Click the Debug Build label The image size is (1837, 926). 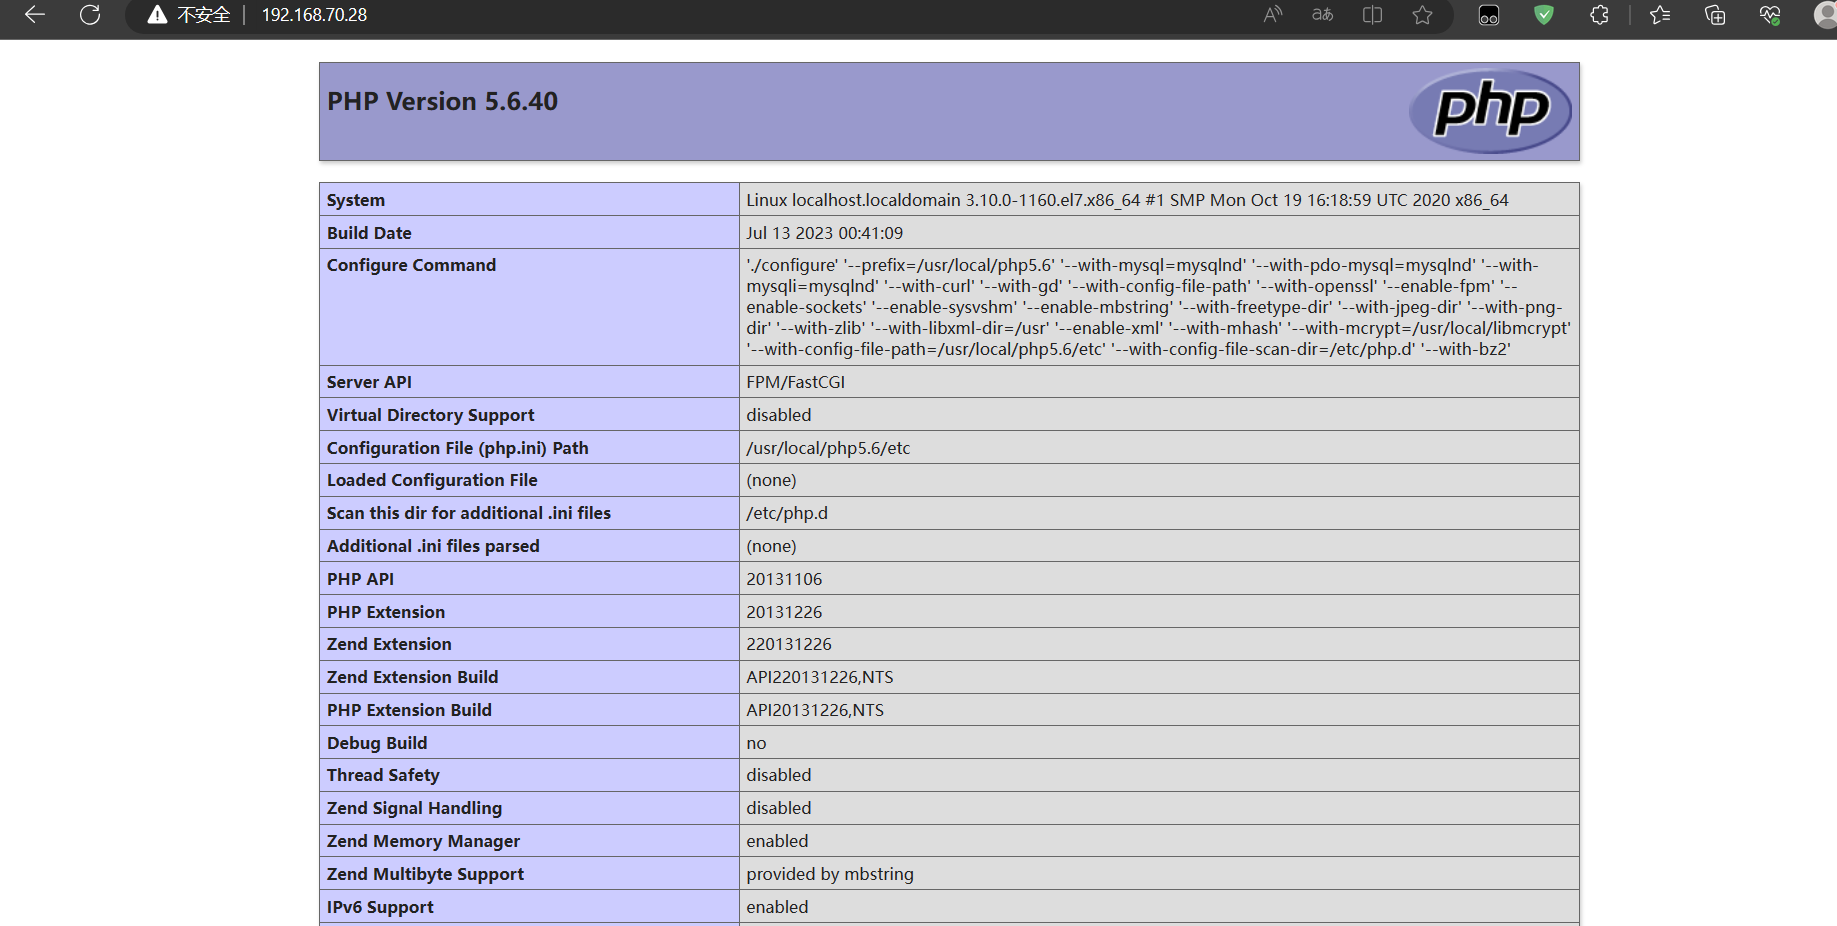(377, 743)
